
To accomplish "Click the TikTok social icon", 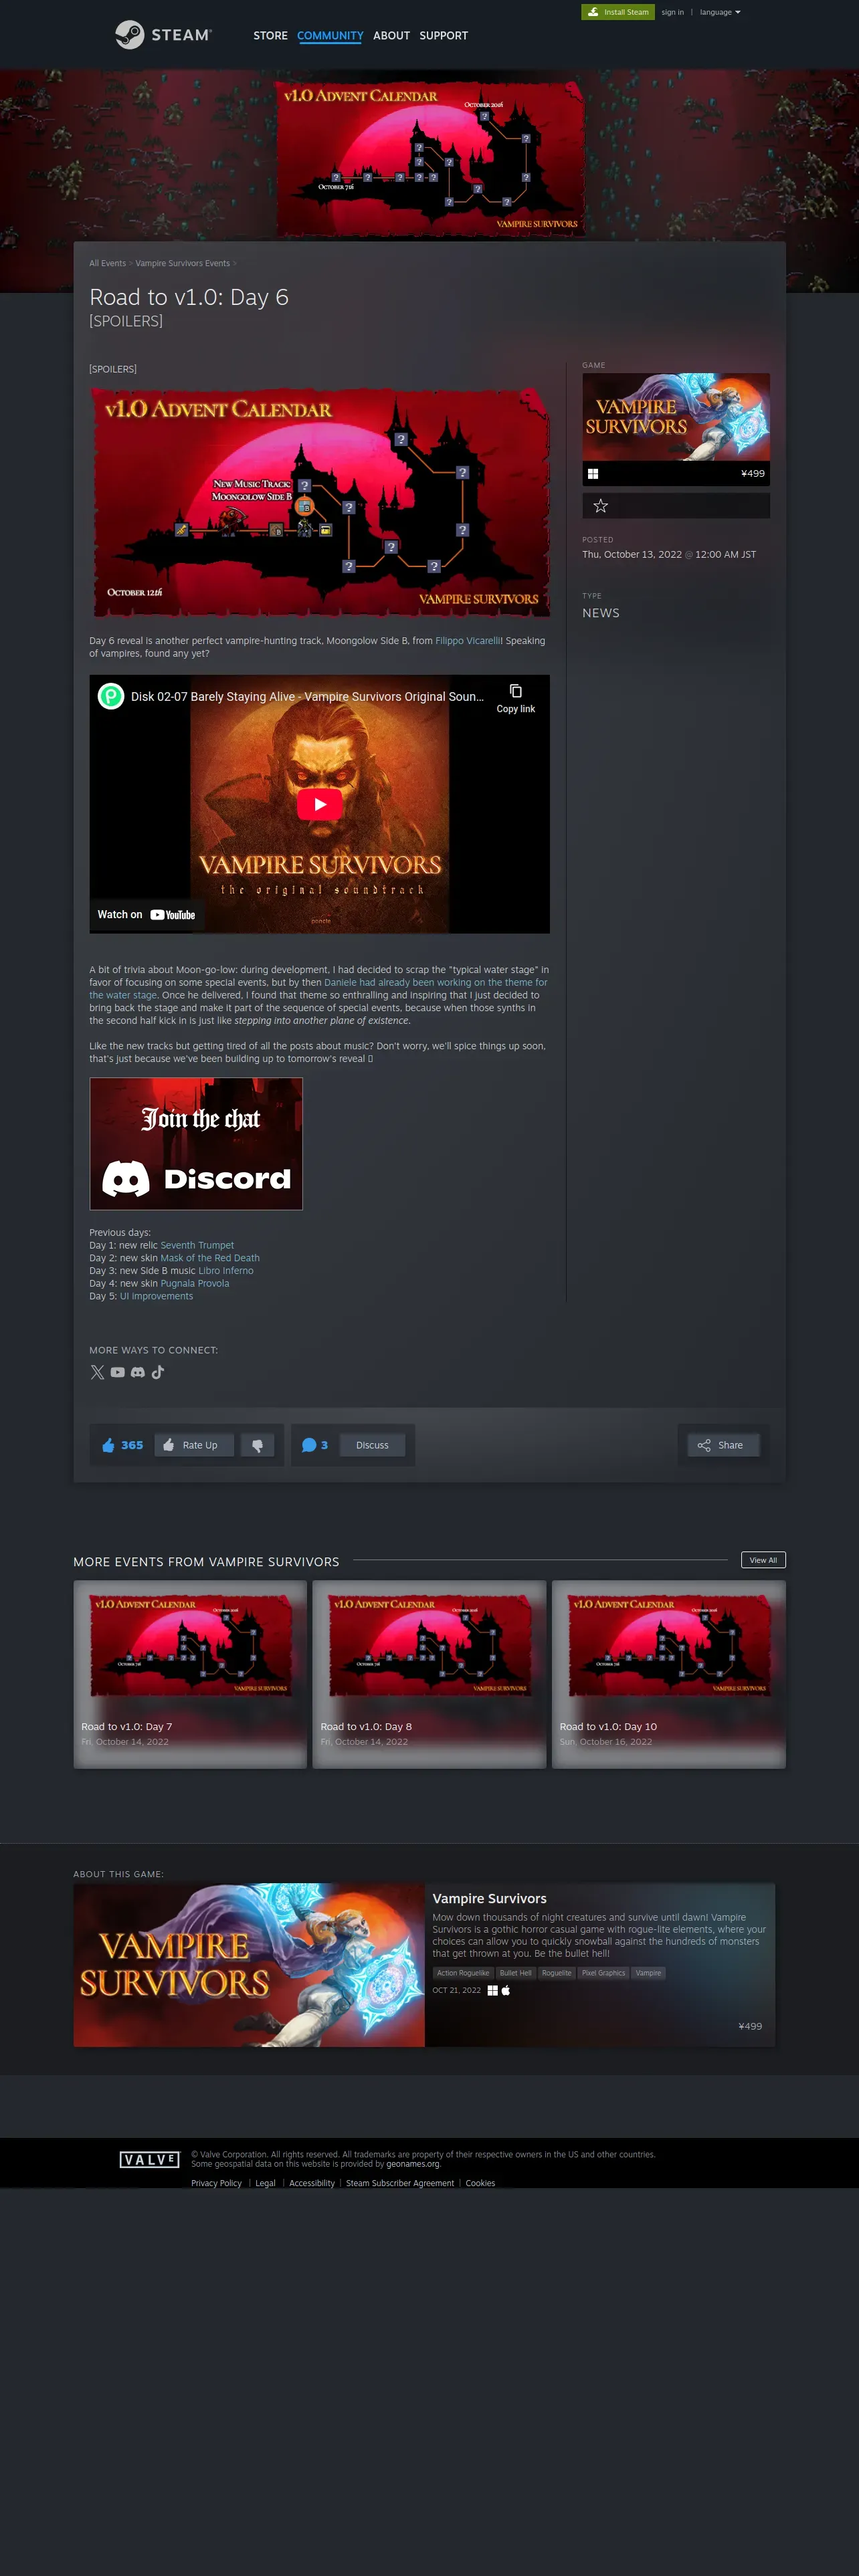I will [158, 1372].
